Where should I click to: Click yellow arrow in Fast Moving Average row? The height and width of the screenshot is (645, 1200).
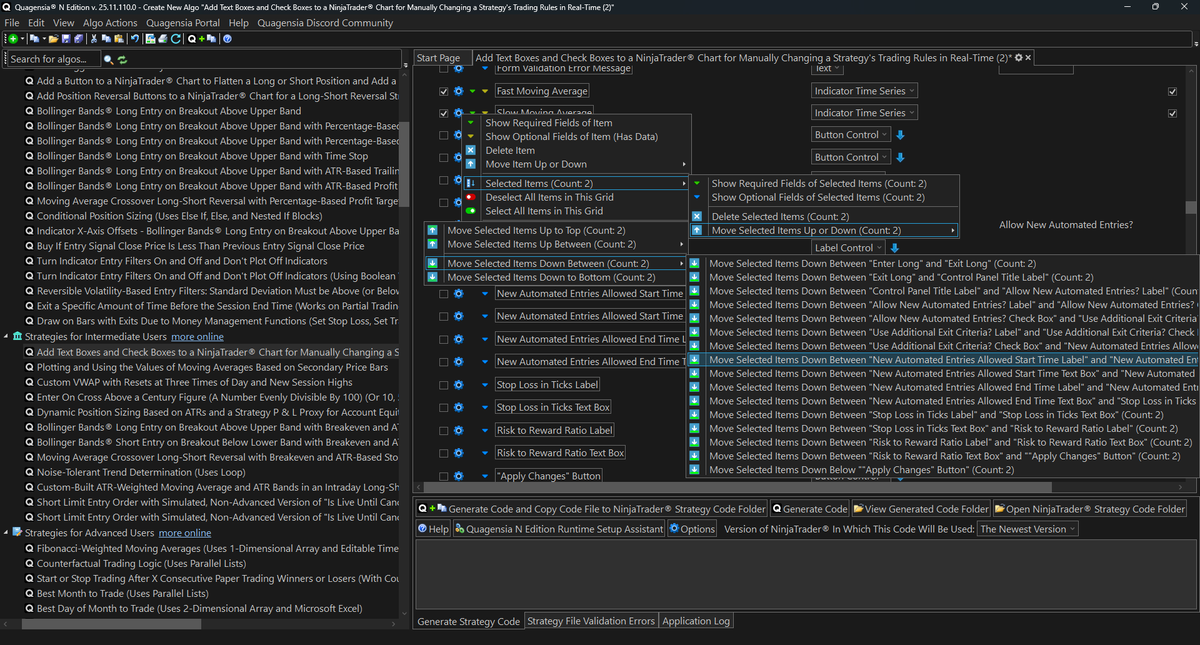tap(484, 91)
